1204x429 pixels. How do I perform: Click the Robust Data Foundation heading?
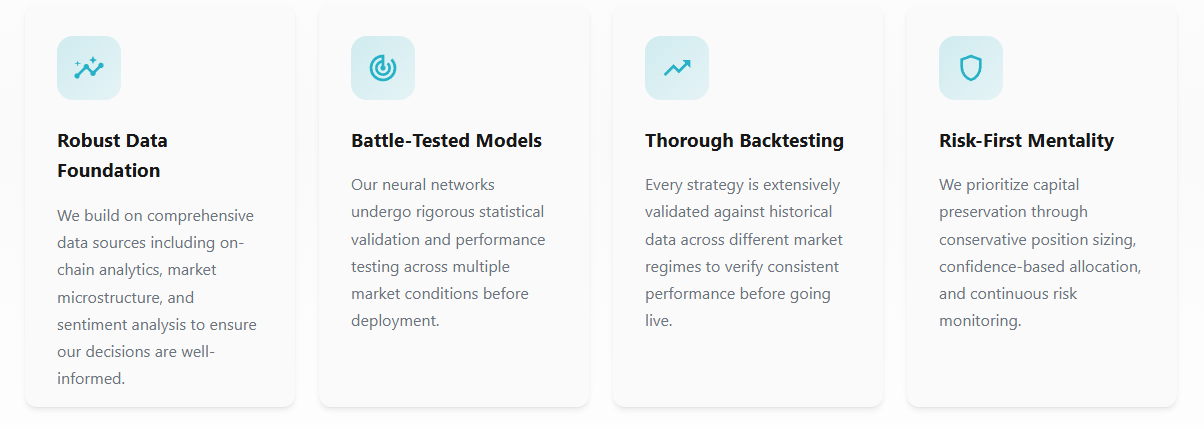(x=112, y=155)
